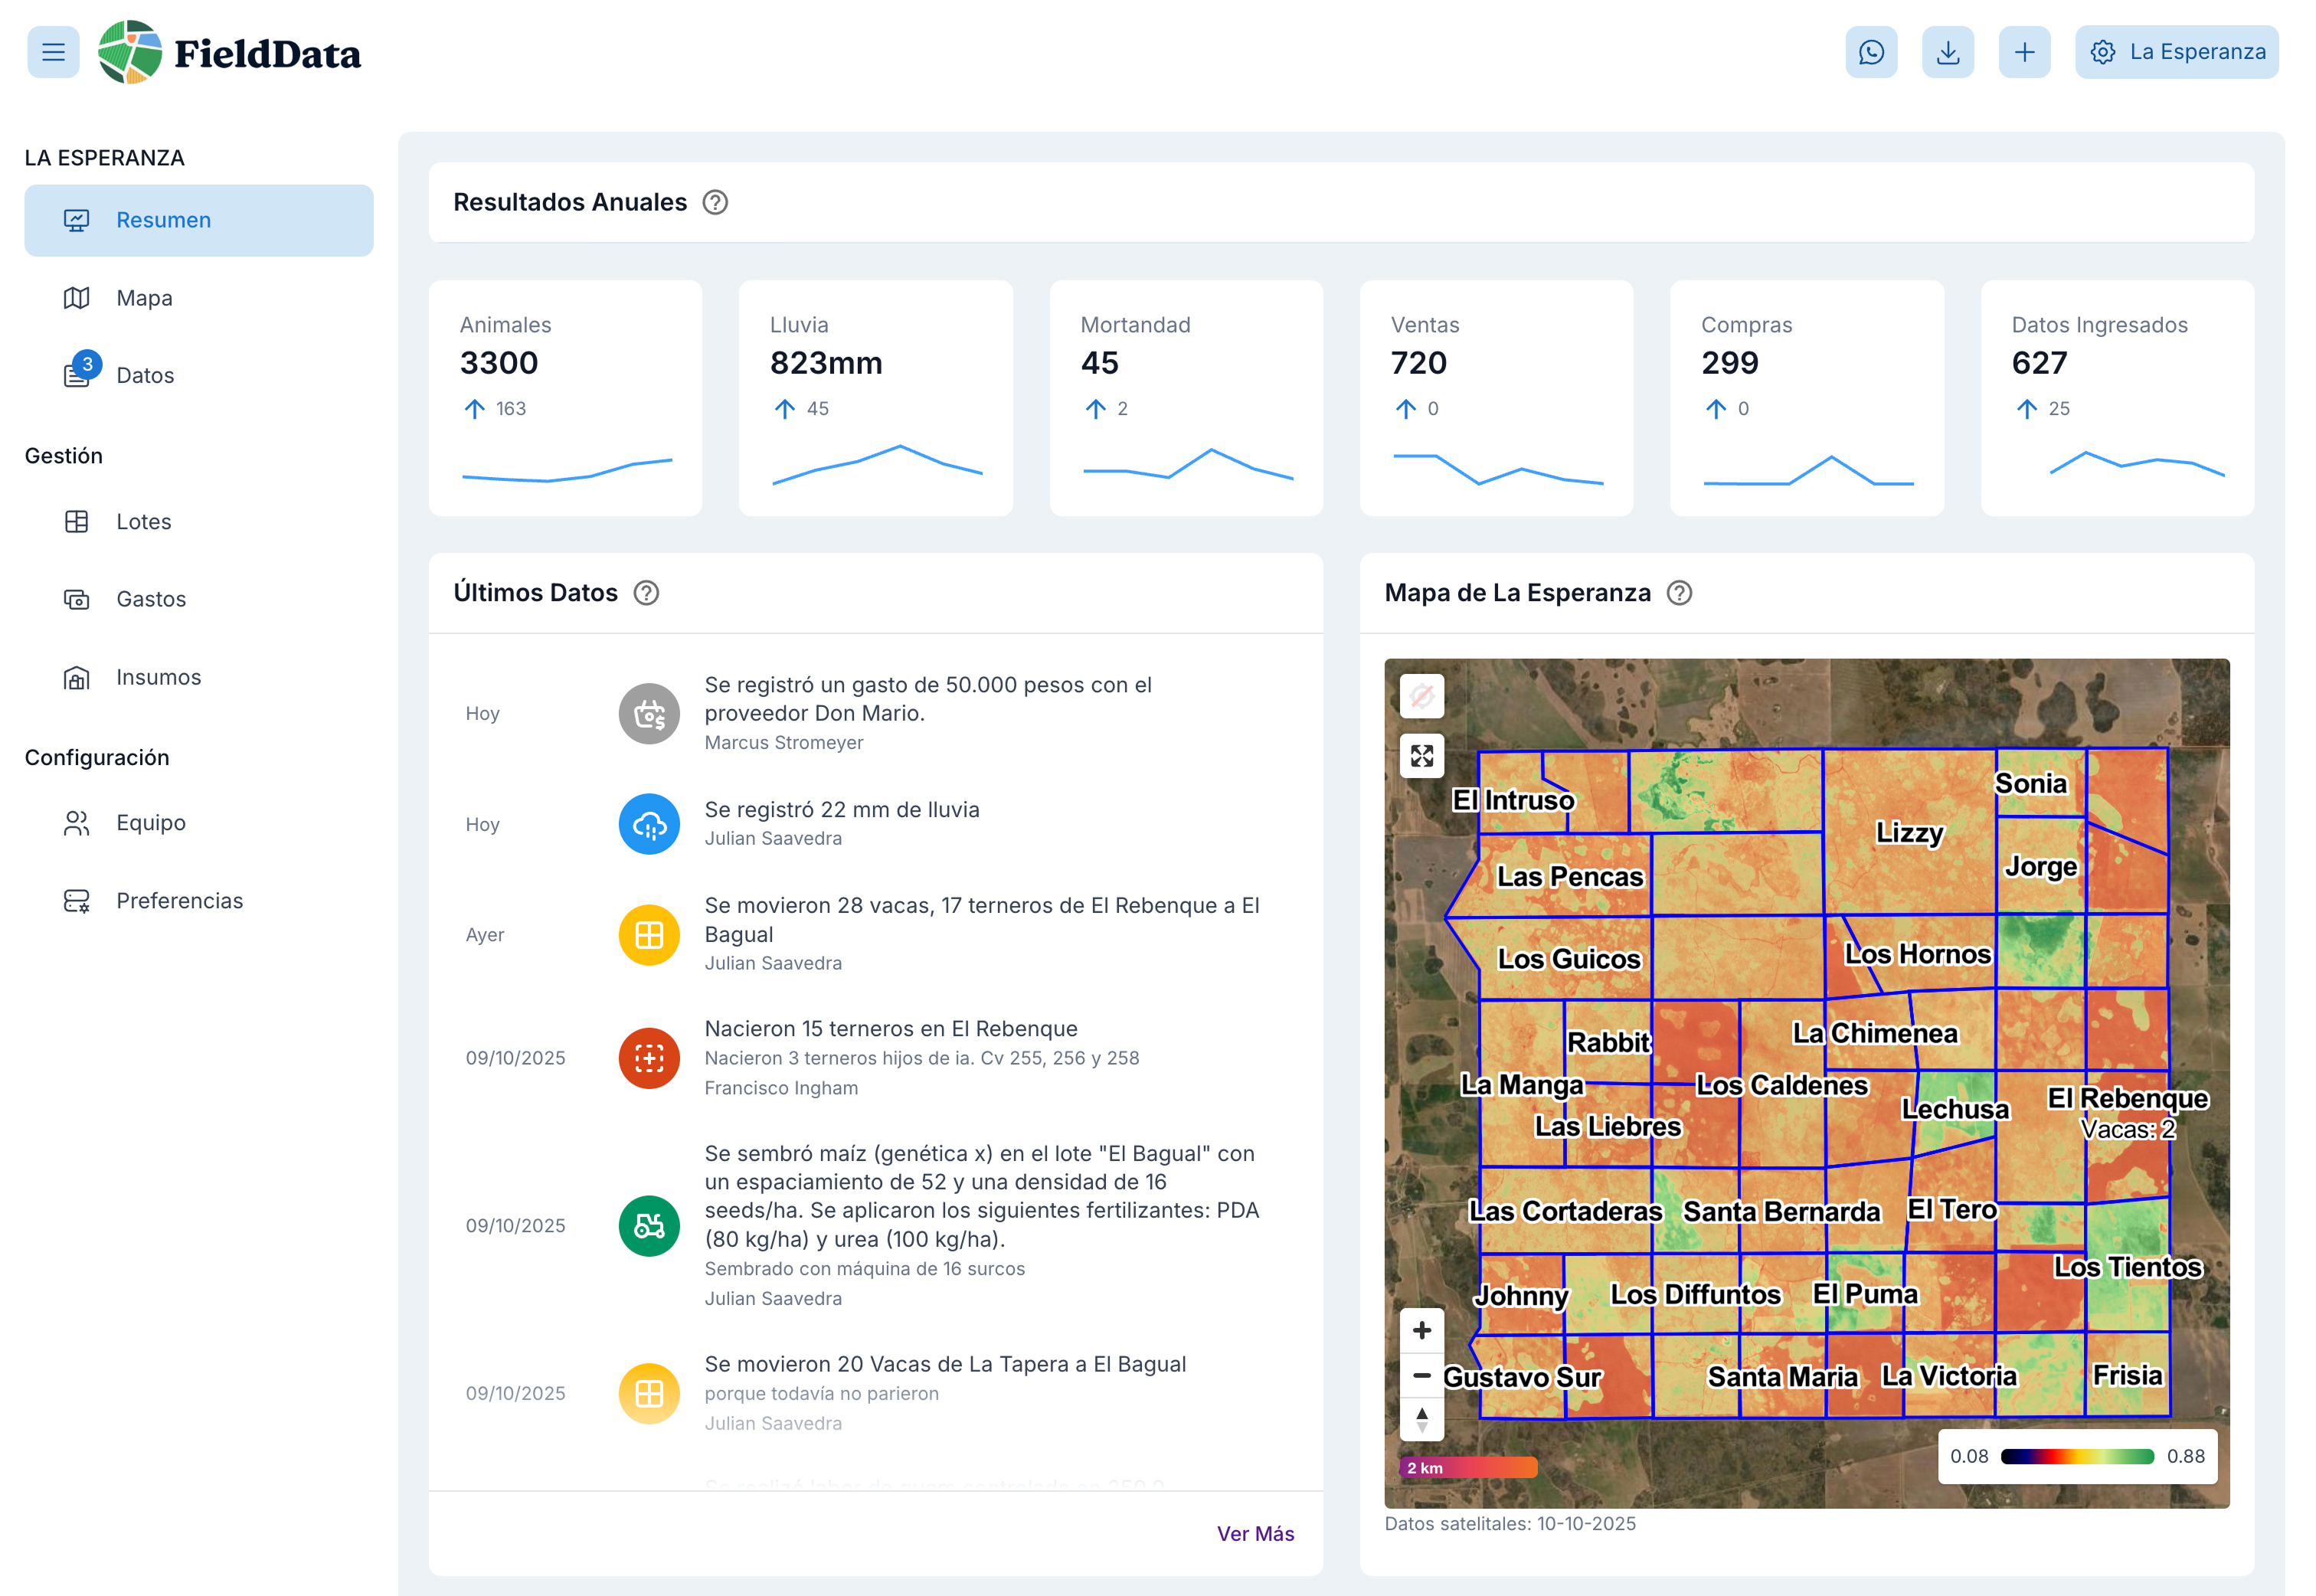Zoom out on the map
Viewport: 2316px width, 1596px height.
tap(1421, 1375)
